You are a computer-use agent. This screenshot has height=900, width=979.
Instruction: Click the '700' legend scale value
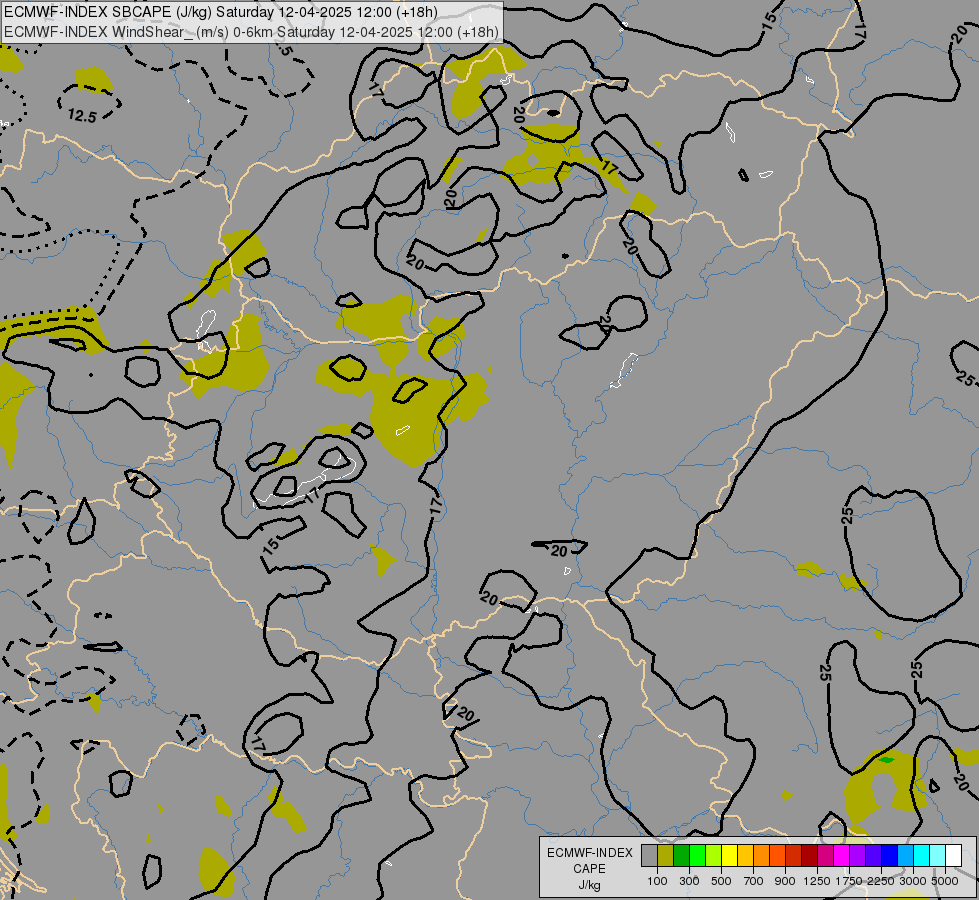tap(754, 881)
